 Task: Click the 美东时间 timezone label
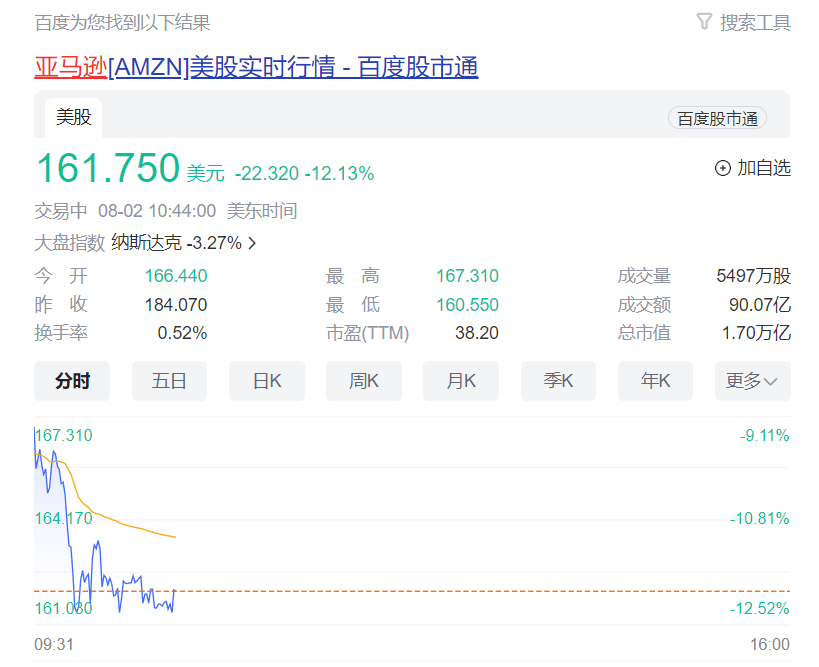[262, 211]
